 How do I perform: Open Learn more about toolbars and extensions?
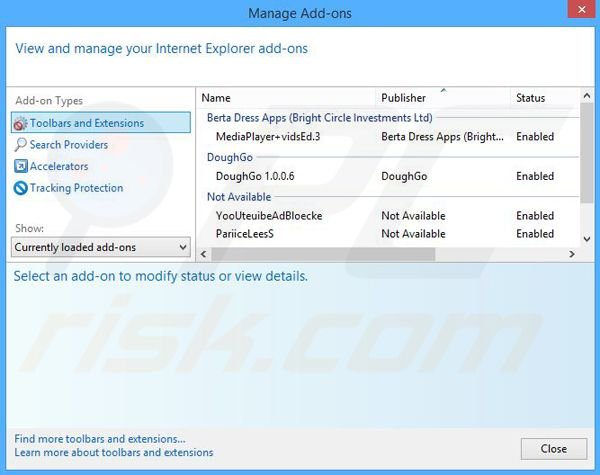(x=114, y=452)
